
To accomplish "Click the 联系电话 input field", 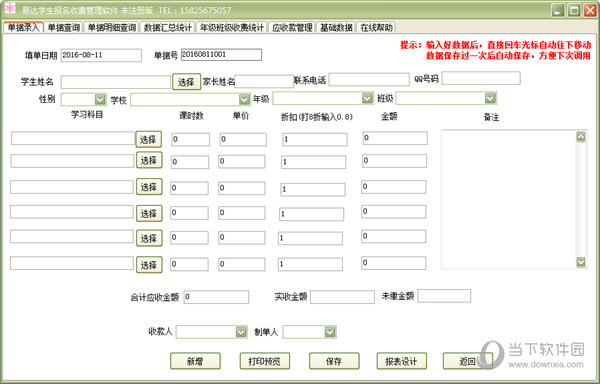I will (x=369, y=80).
